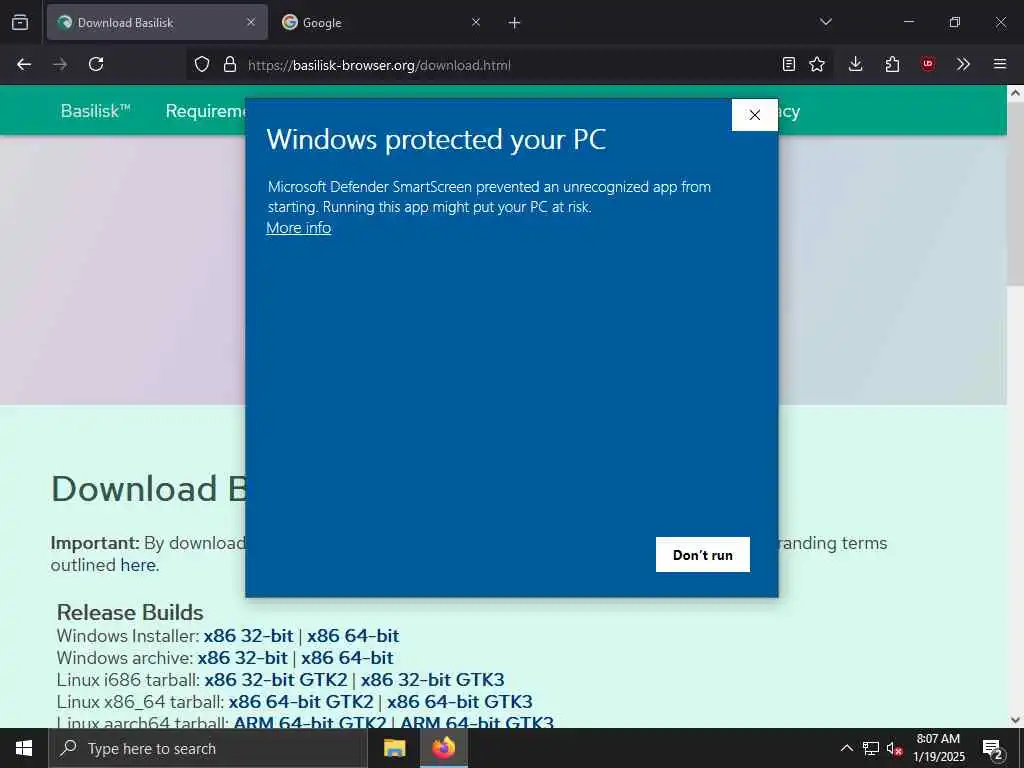Download Linux x86 64-bit GTK3 tarball
This screenshot has width=1024, height=768.
[460, 702]
